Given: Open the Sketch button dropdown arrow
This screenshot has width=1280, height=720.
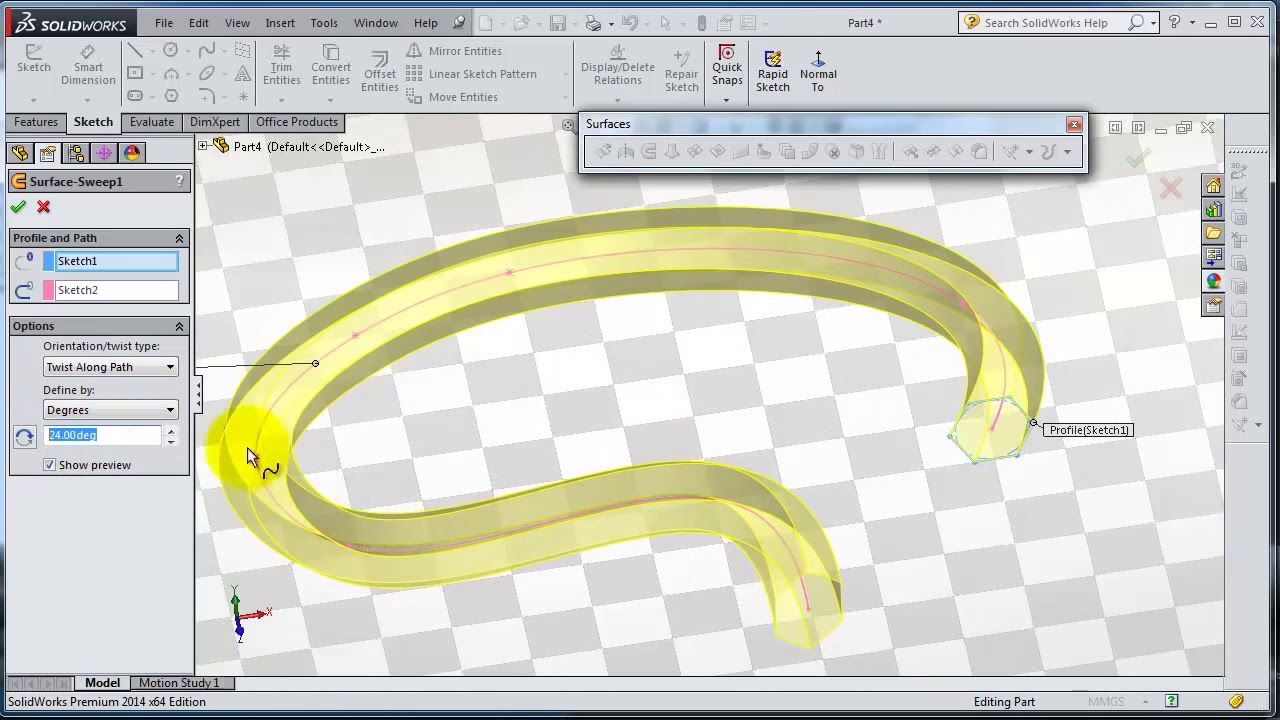Looking at the screenshot, I should pyautogui.click(x=33, y=99).
